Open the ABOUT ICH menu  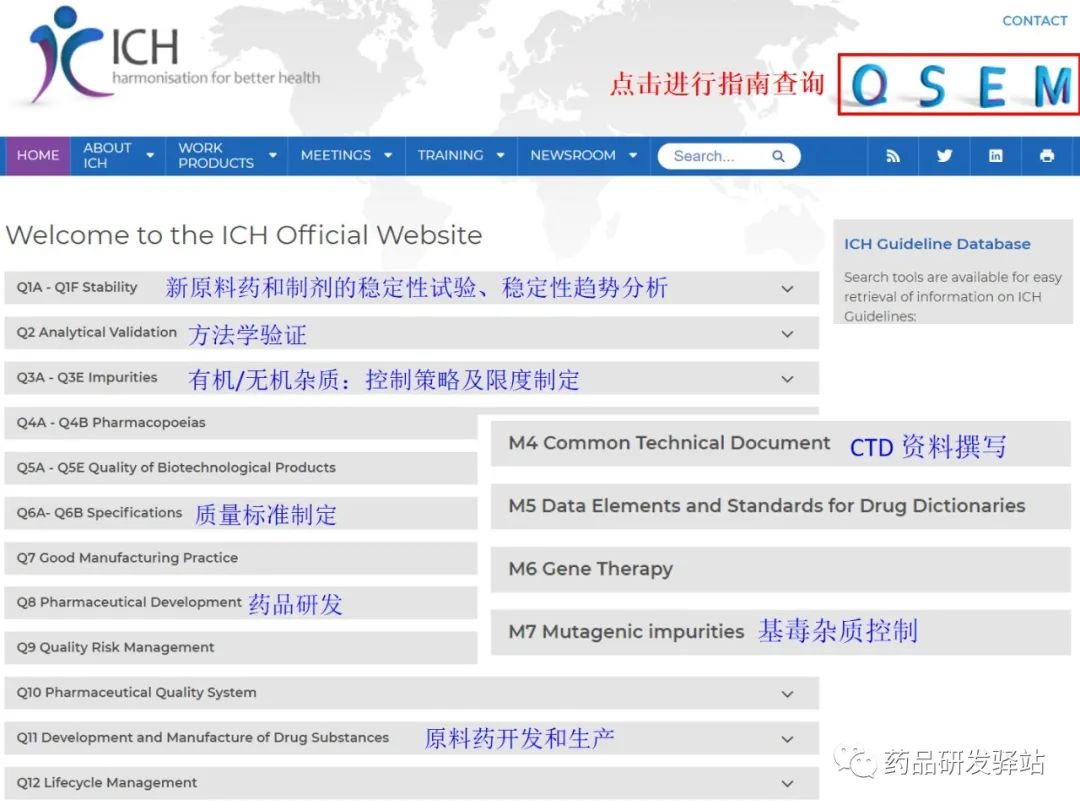[x=118, y=156]
